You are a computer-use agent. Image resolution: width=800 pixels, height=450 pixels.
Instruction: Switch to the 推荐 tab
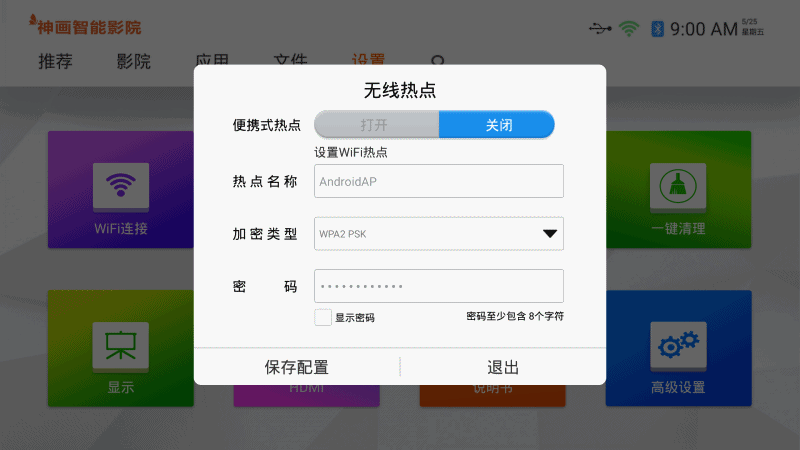(55, 61)
